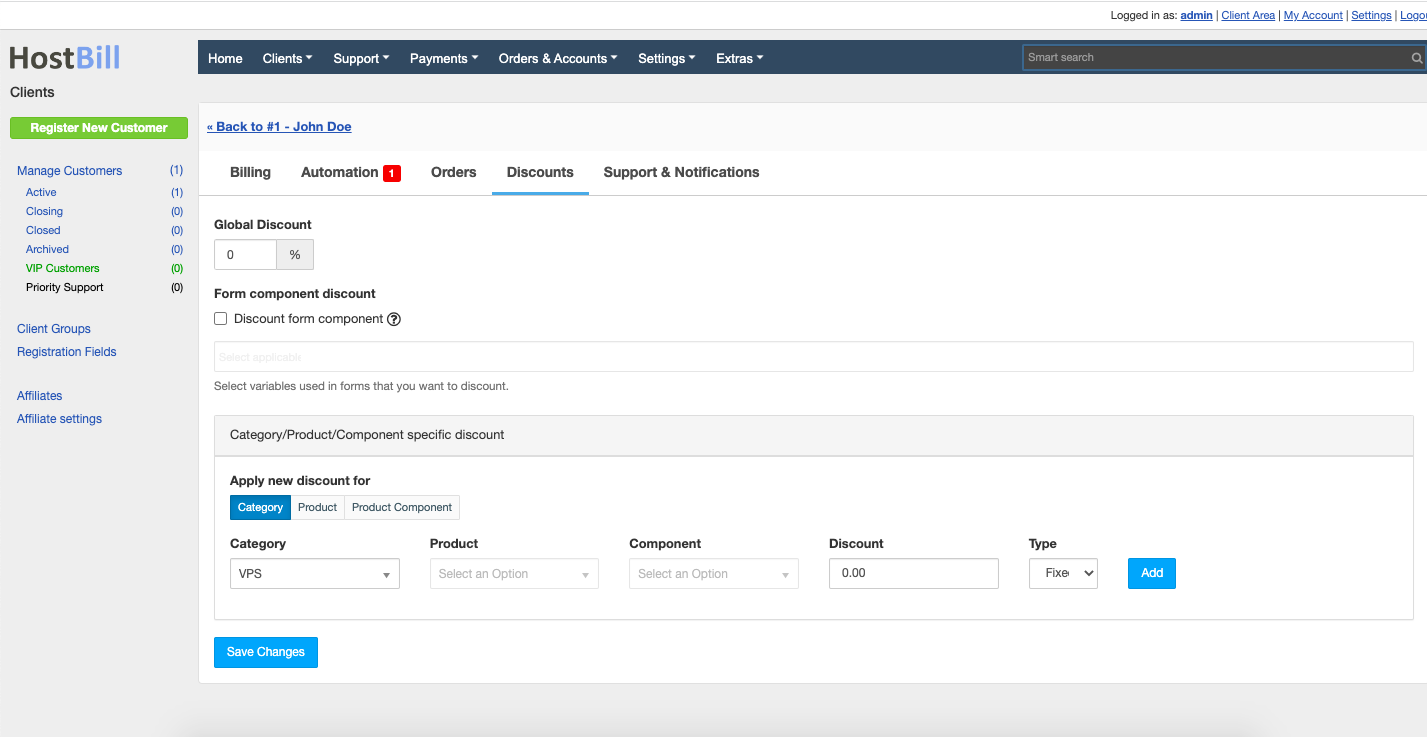This screenshot has width=1427, height=737.
Task: Click the Smart search magnifier icon
Action: (x=1418, y=57)
